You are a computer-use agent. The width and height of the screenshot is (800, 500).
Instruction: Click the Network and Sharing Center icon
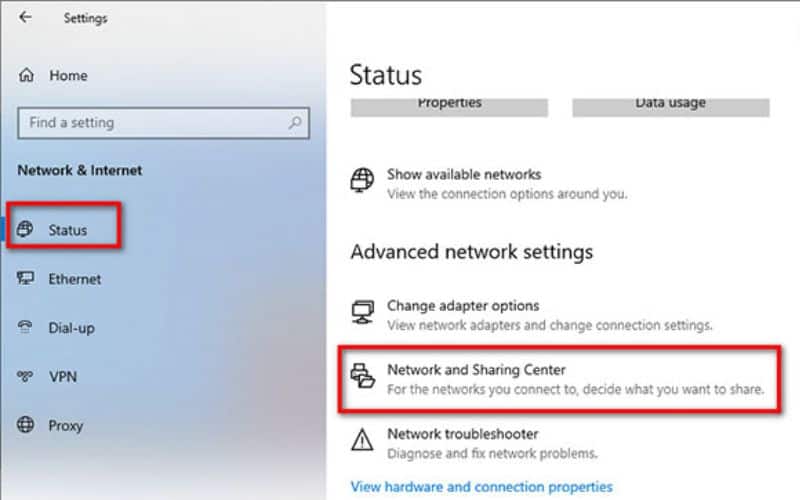pyautogui.click(x=363, y=376)
